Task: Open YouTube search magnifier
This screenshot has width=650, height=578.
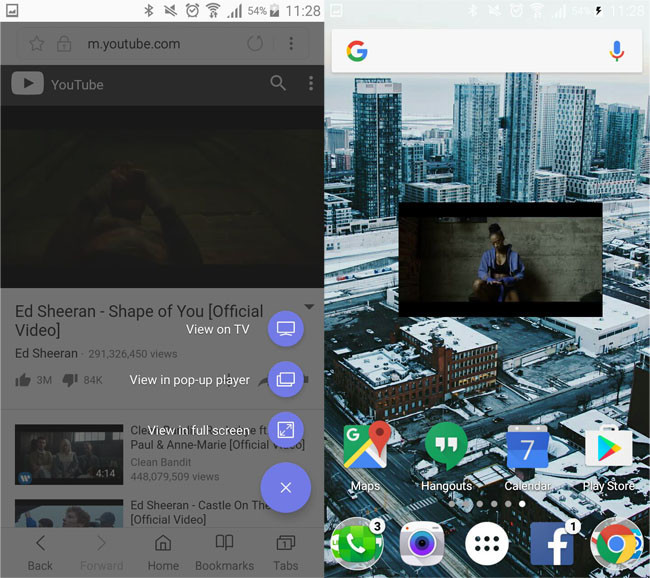Action: (x=278, y=83)
